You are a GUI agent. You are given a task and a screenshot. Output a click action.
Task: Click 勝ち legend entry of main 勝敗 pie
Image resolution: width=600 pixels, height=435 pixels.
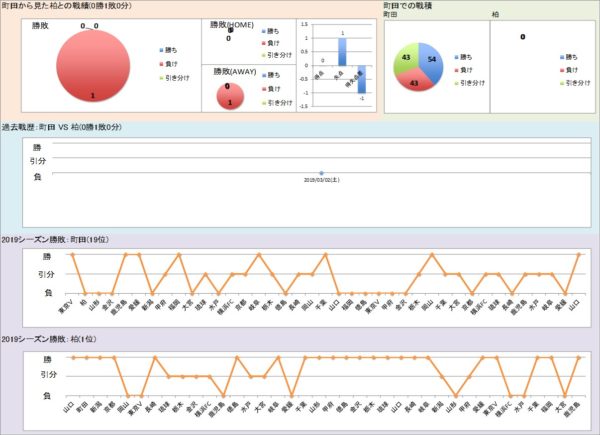168,50
